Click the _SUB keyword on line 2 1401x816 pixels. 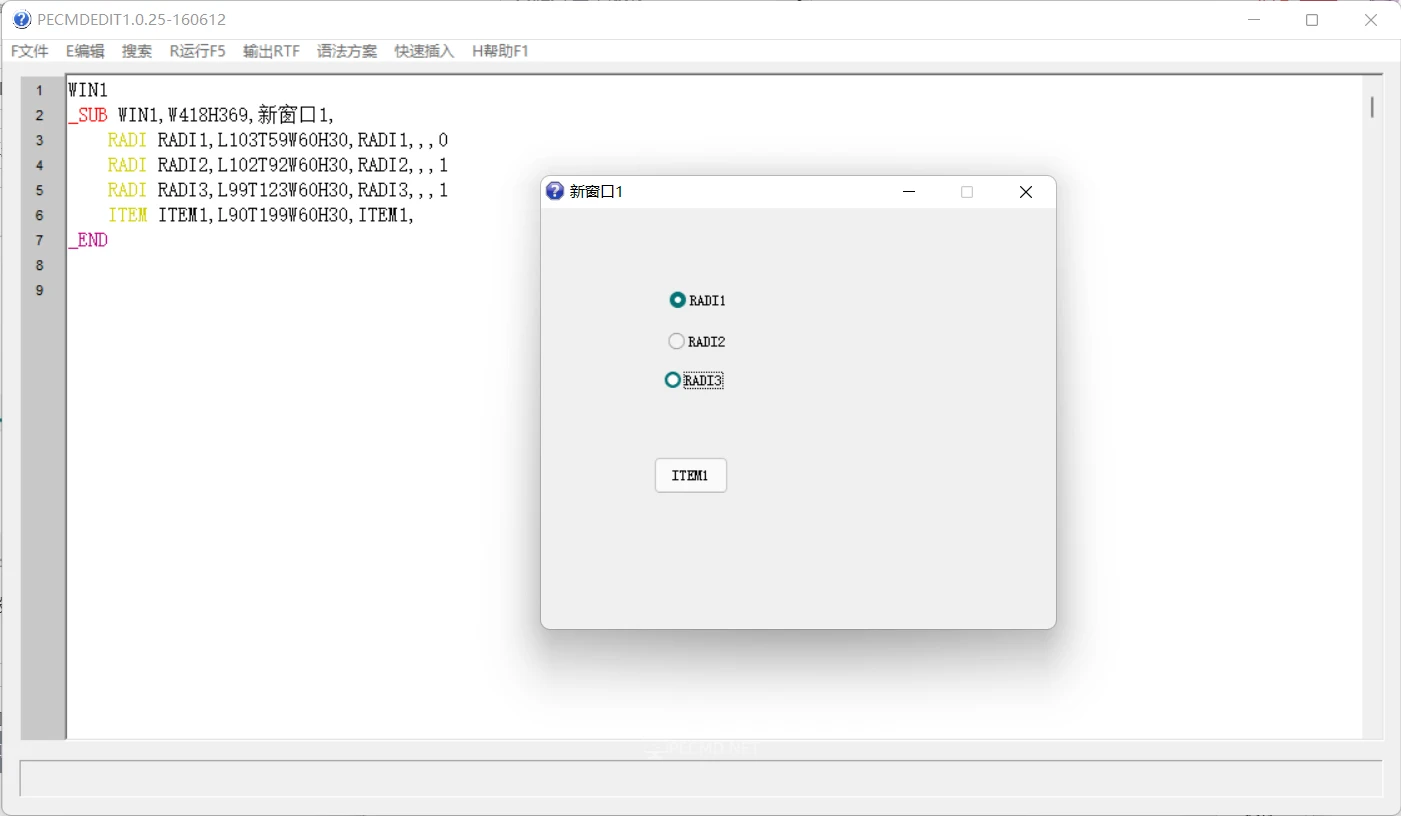pos(88,115)
